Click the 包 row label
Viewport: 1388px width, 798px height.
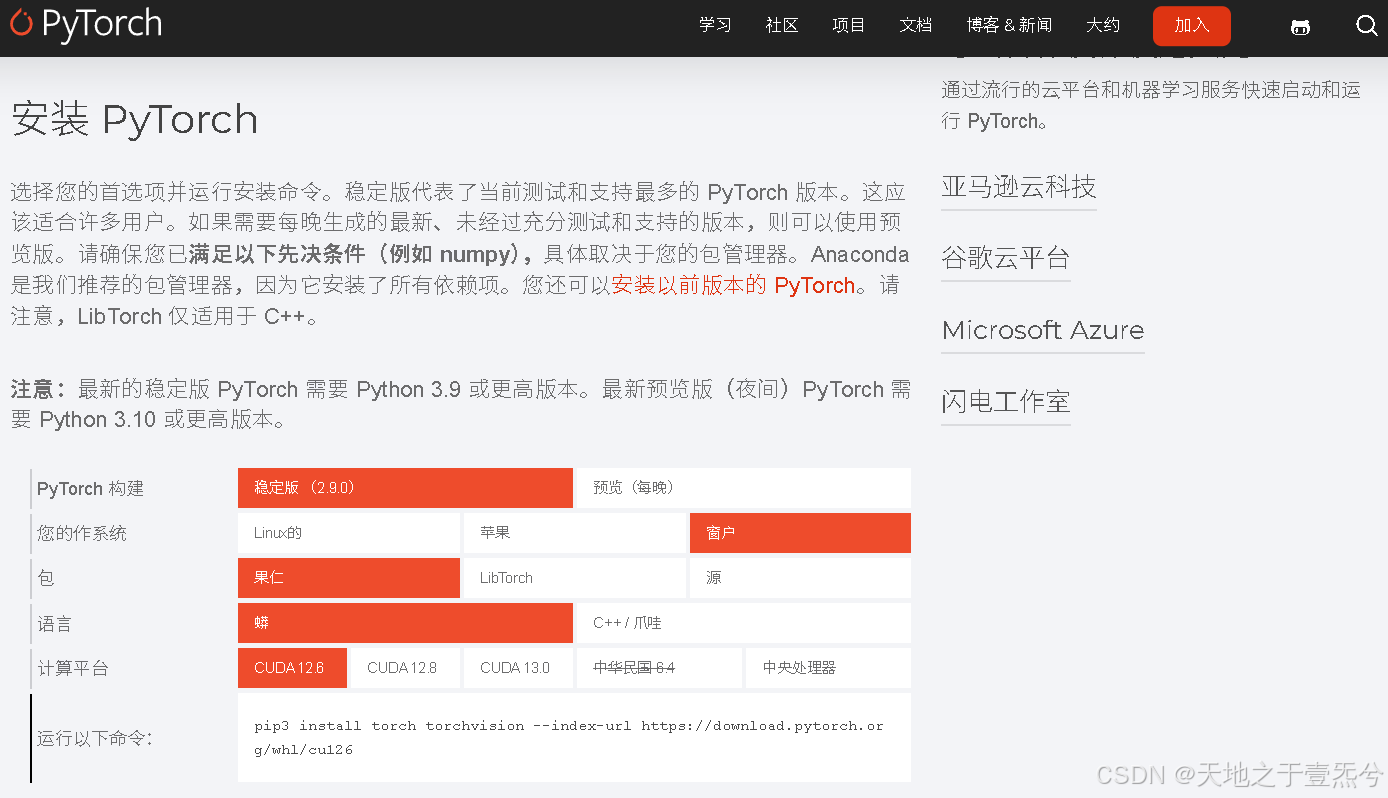[x=46, y=578]
